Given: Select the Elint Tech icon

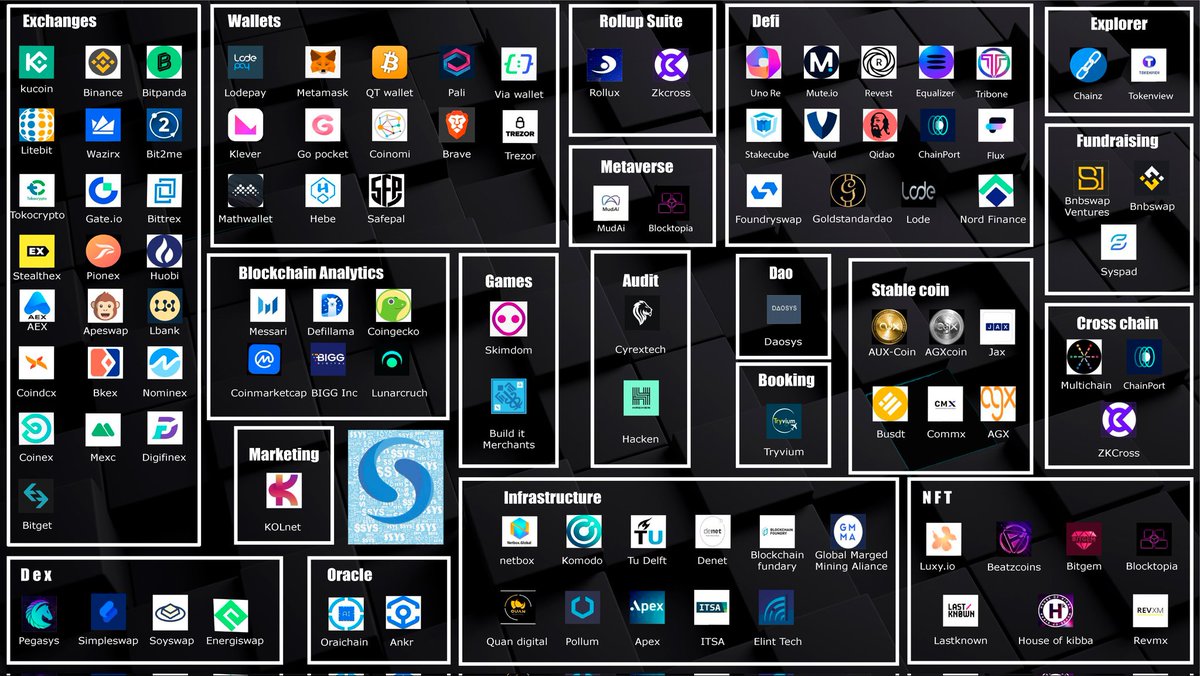Looking at the screenshot, I should pos(776,607).
